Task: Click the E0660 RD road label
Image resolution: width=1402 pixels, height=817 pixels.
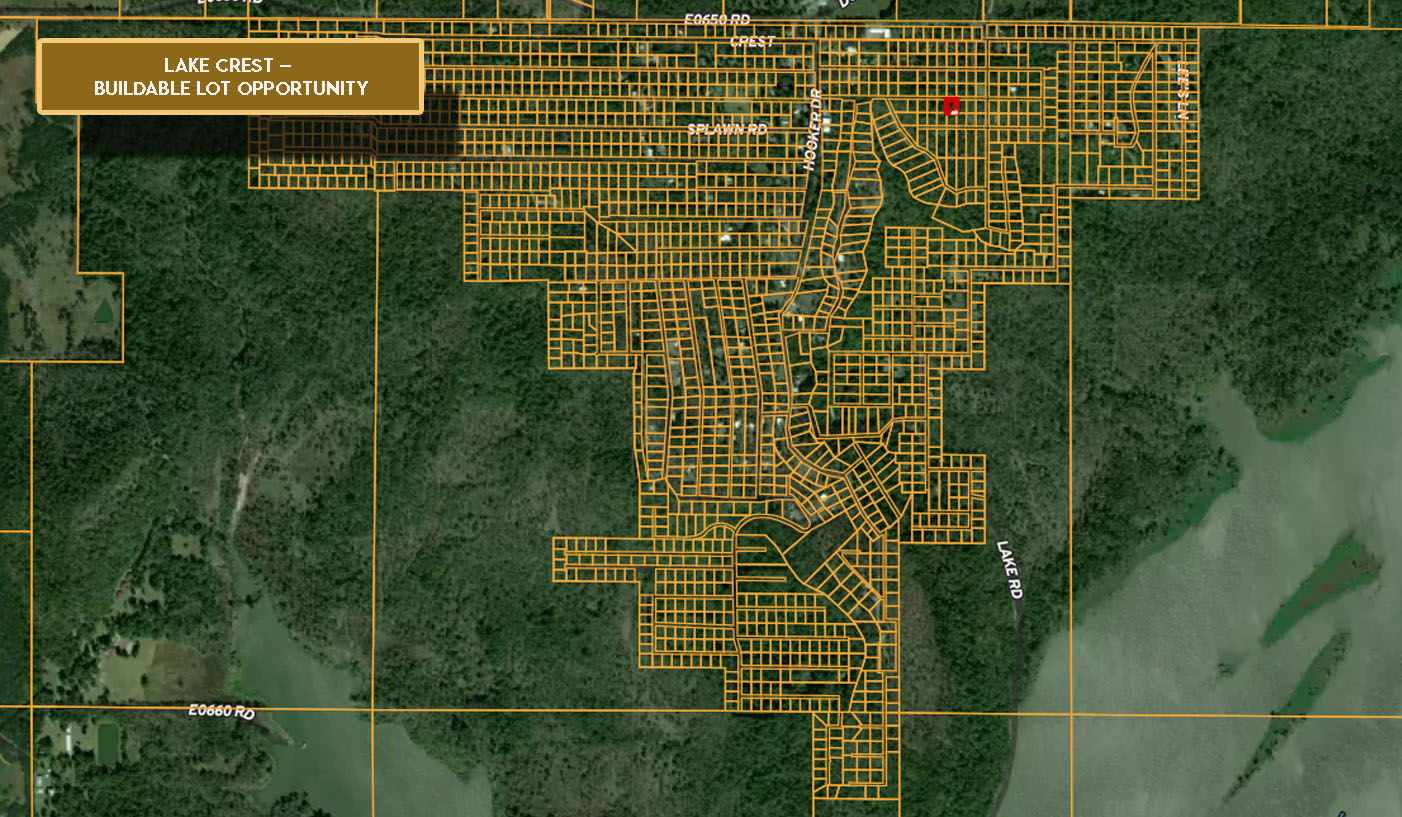Action: coord(221,711)
